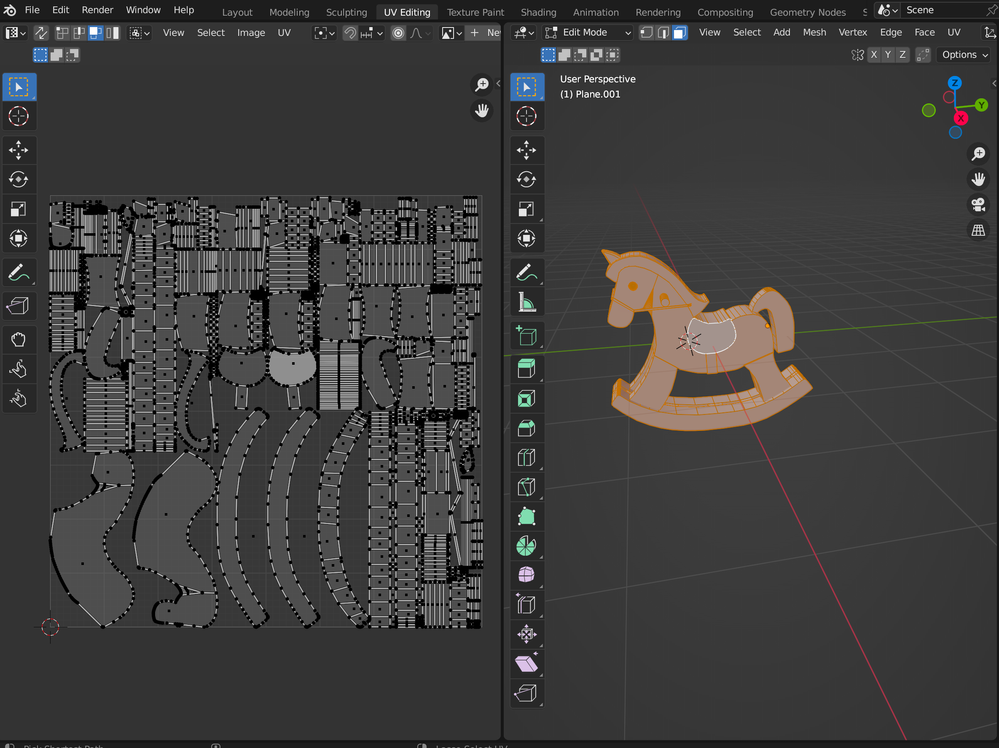This screenshot has width=999, height=748.
Task: Choose the UV Grab sculpt tool
Action: (19, 340)
